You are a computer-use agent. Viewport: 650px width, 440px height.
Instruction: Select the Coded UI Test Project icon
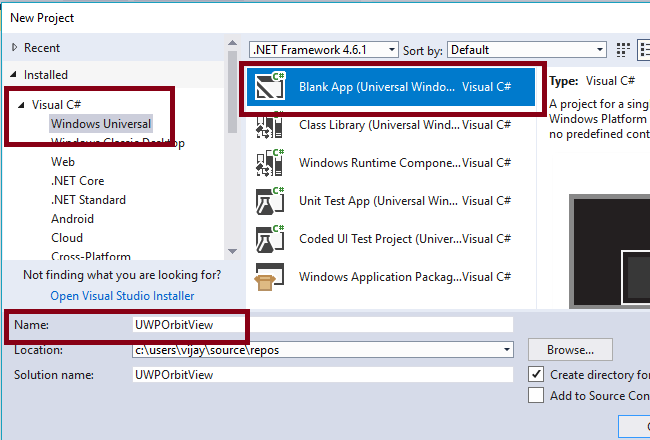(270, 239)
